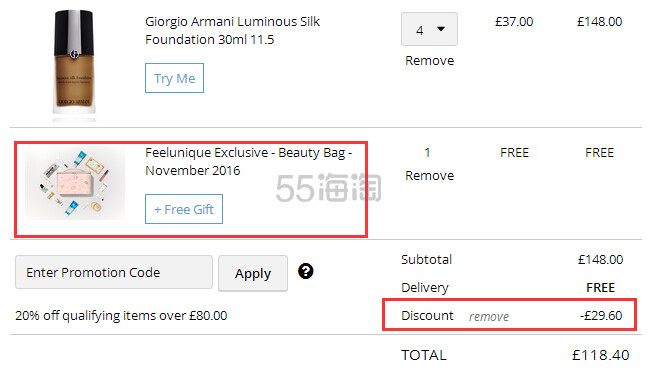Remove the Giorgio Armani foundation from basket
This screenshot has height=376, width=657.
pyautogui.click(x=429, y=61)
